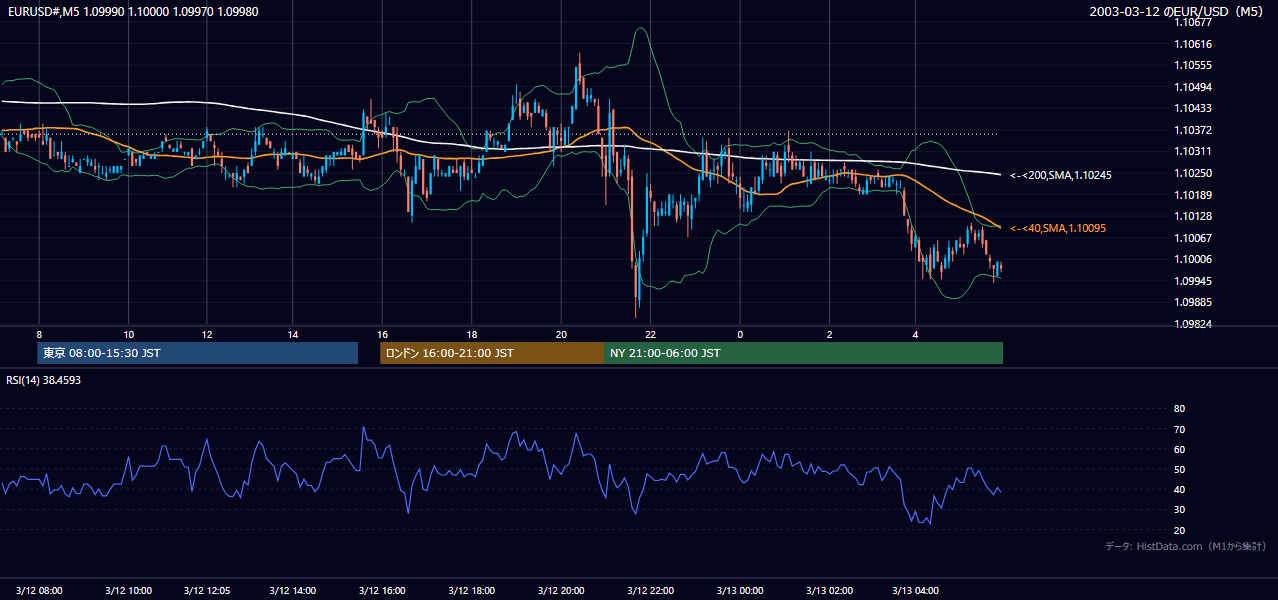1278x600 pixels.
Task: Click bottom time label 3/12 14:00
Action: pos(292,590)
